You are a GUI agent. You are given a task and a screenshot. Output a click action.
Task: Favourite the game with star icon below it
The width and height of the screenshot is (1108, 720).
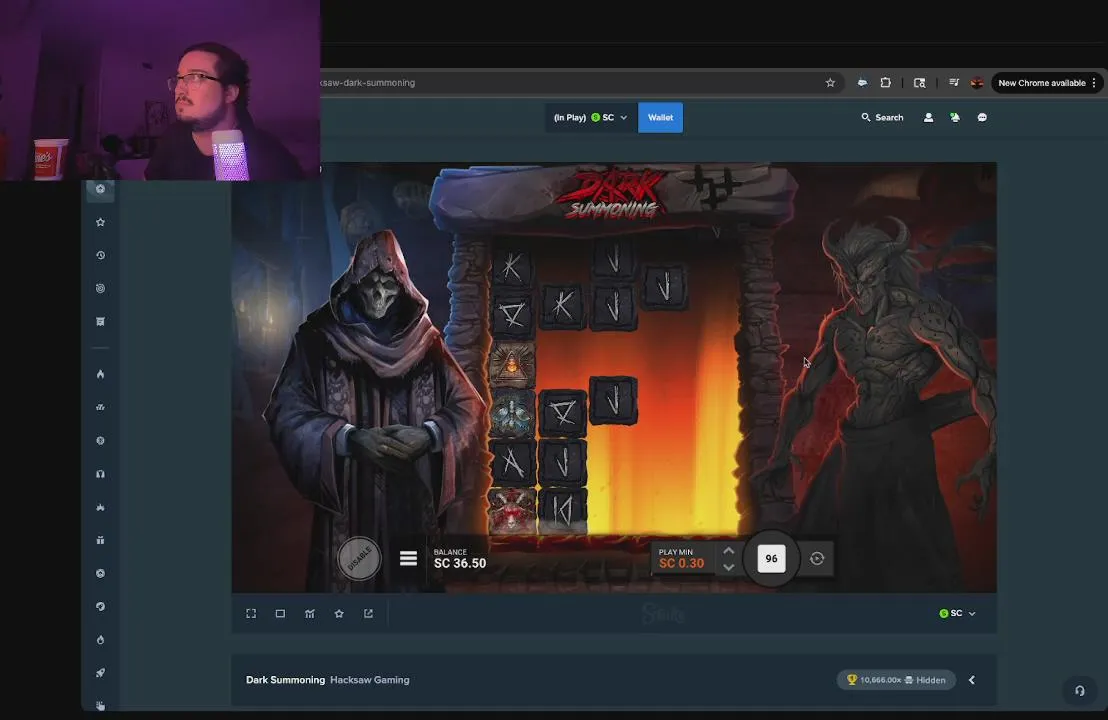339,613
